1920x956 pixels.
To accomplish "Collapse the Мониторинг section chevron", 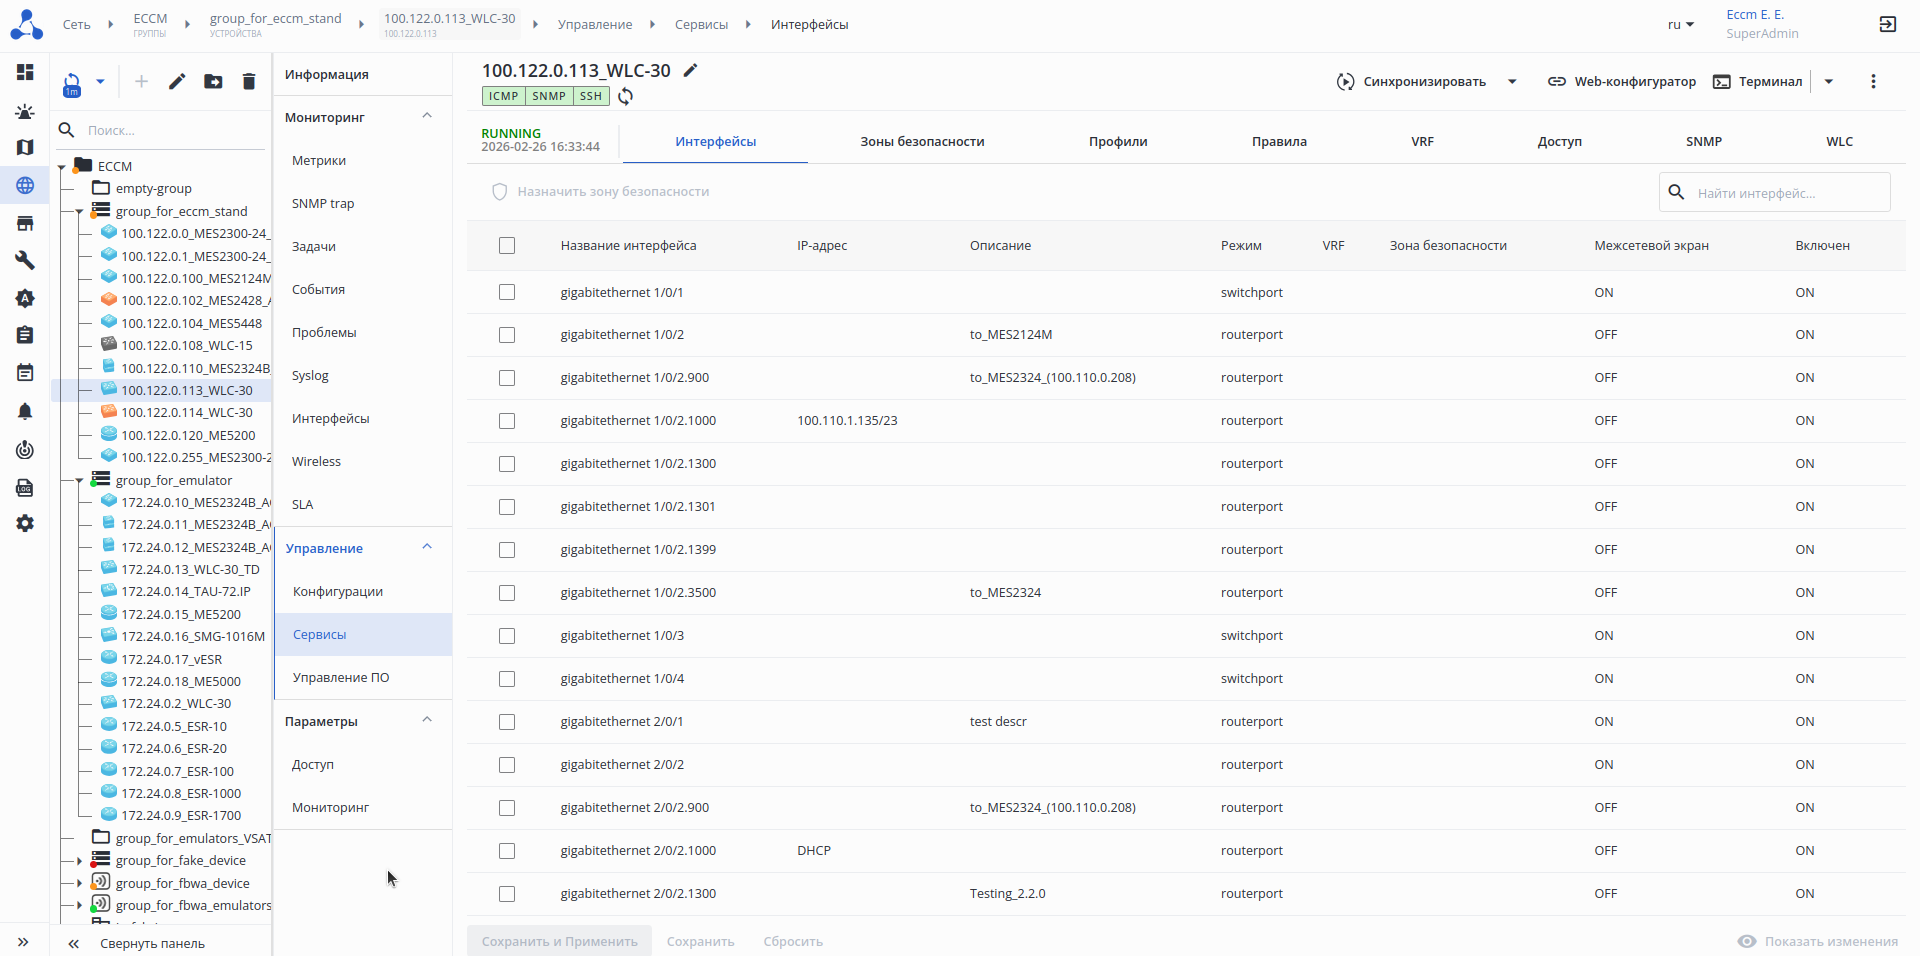I will click(x=427, y=116).
